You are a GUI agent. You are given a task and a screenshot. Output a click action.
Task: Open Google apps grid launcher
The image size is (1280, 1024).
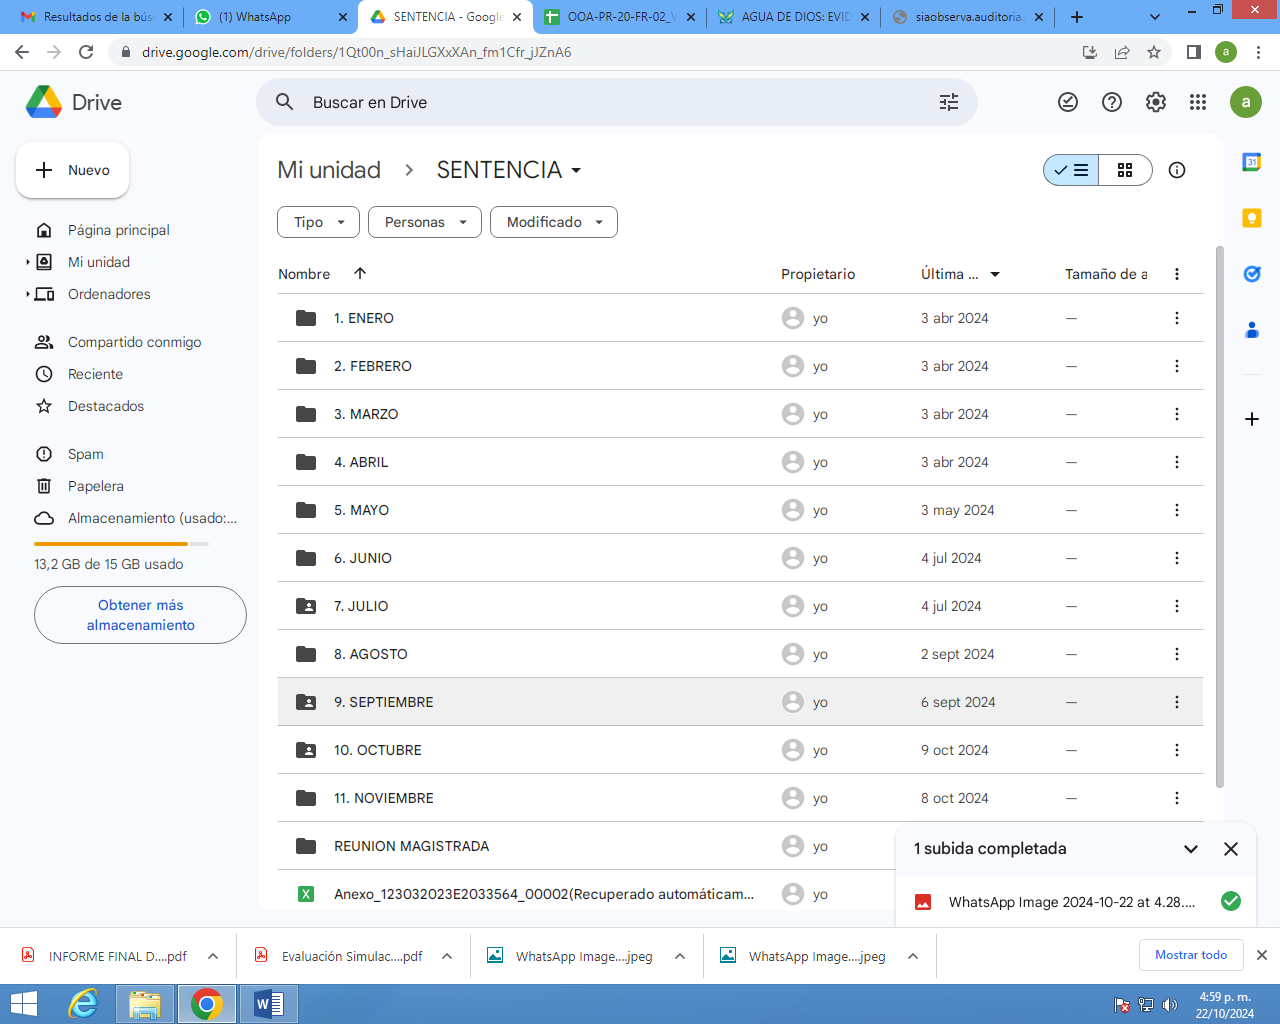tap(1198, 102)
